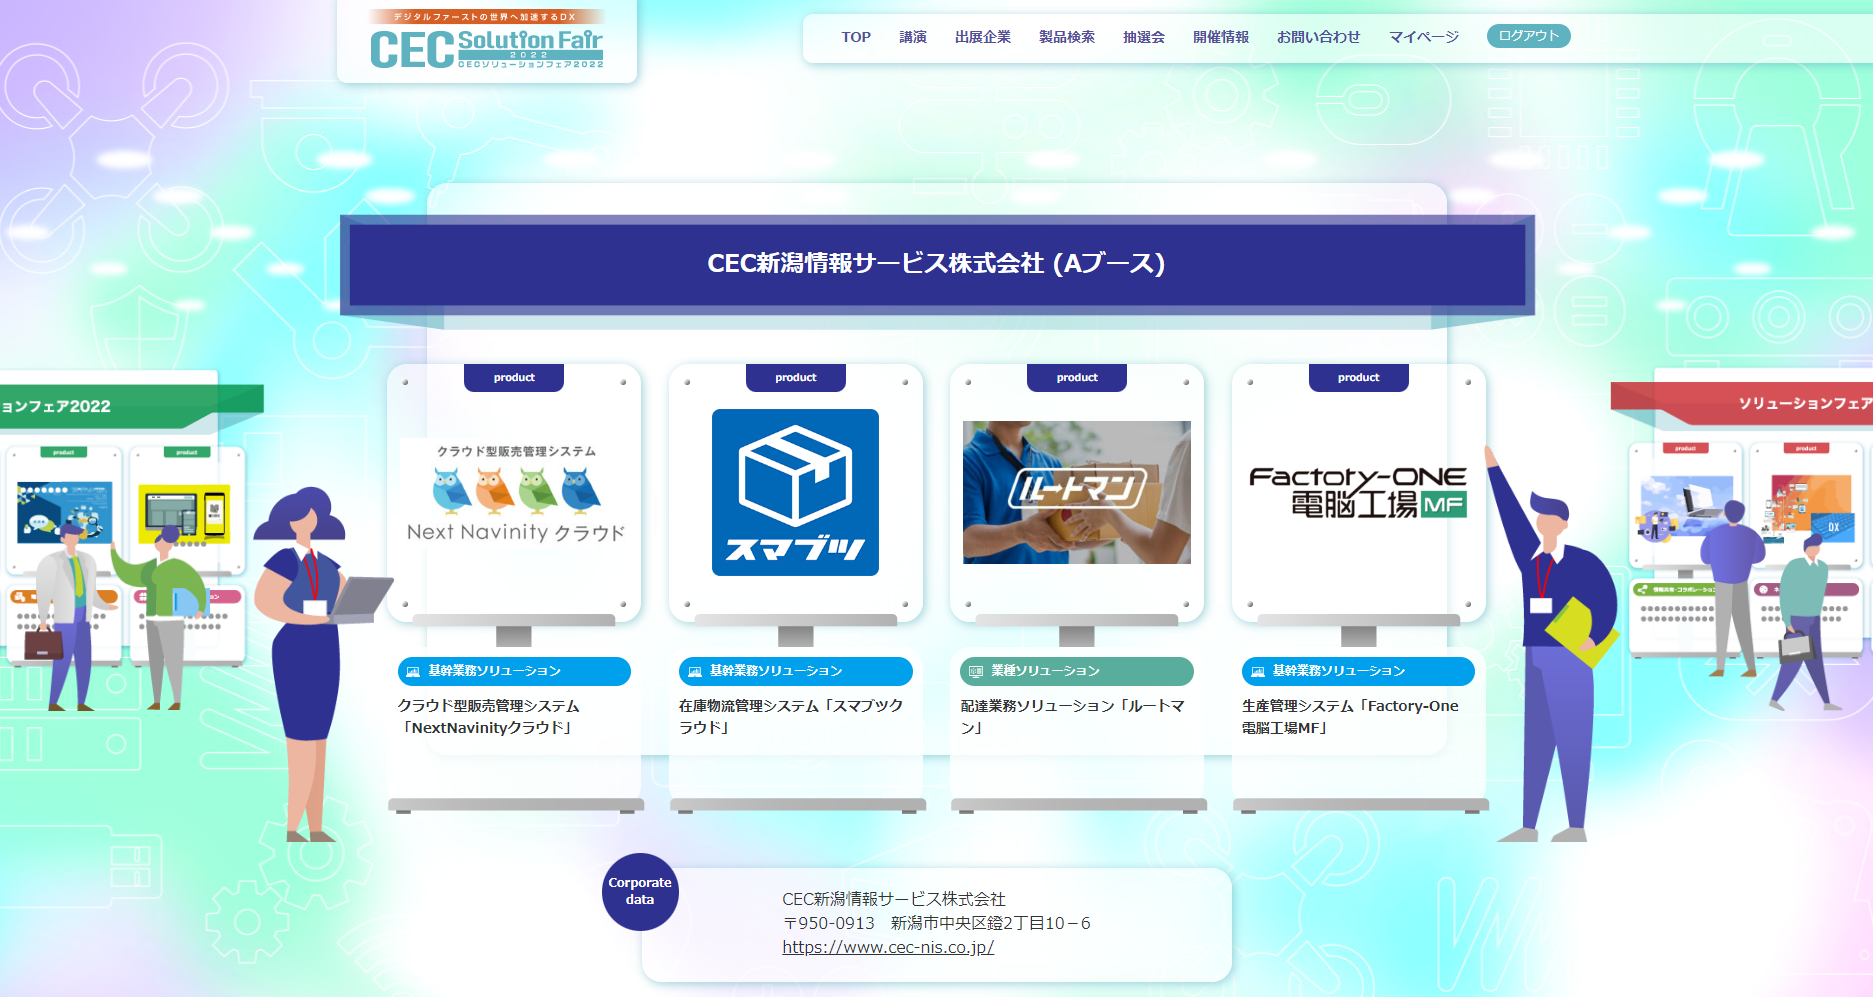Open the 出展企業 menu item
Viewport: 1873px width, 997px height.
coord(983,37)
